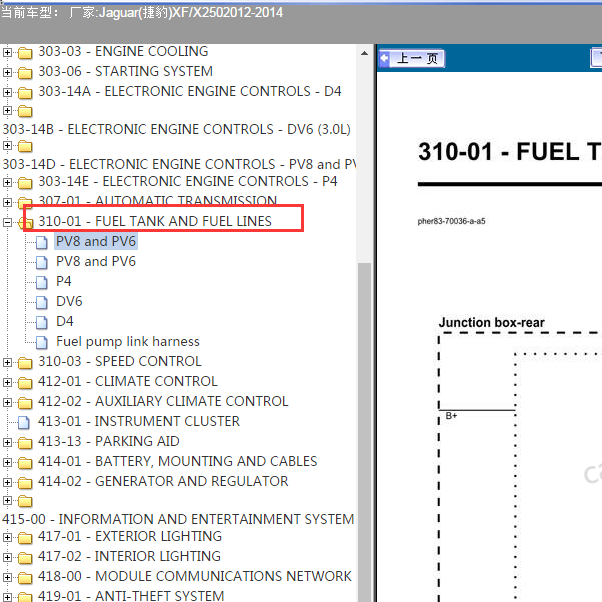Click the Fuel pump link harness document icon

(x=41, y=342)
